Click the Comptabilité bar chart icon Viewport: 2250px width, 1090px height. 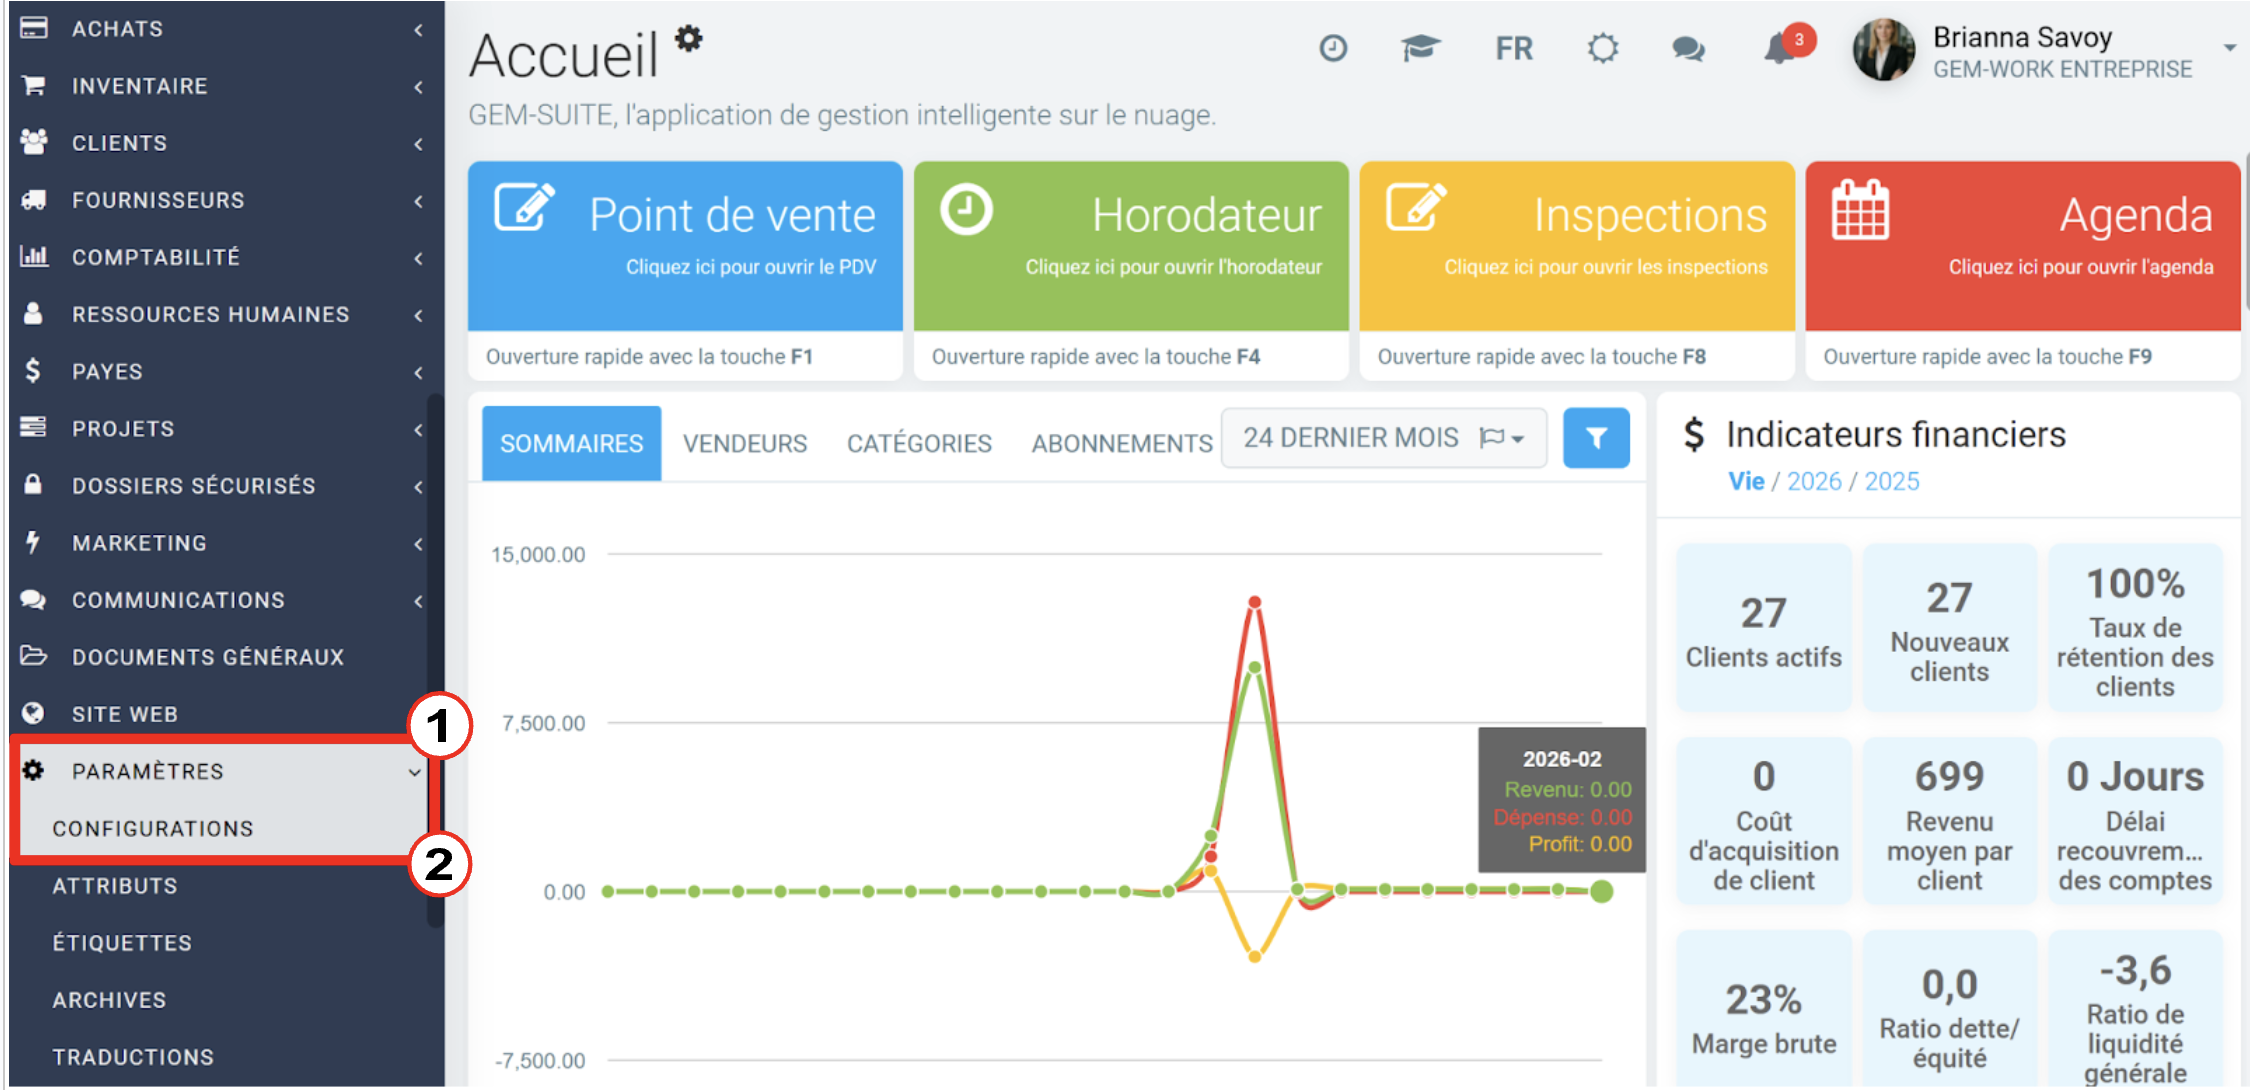coord(34,257)
